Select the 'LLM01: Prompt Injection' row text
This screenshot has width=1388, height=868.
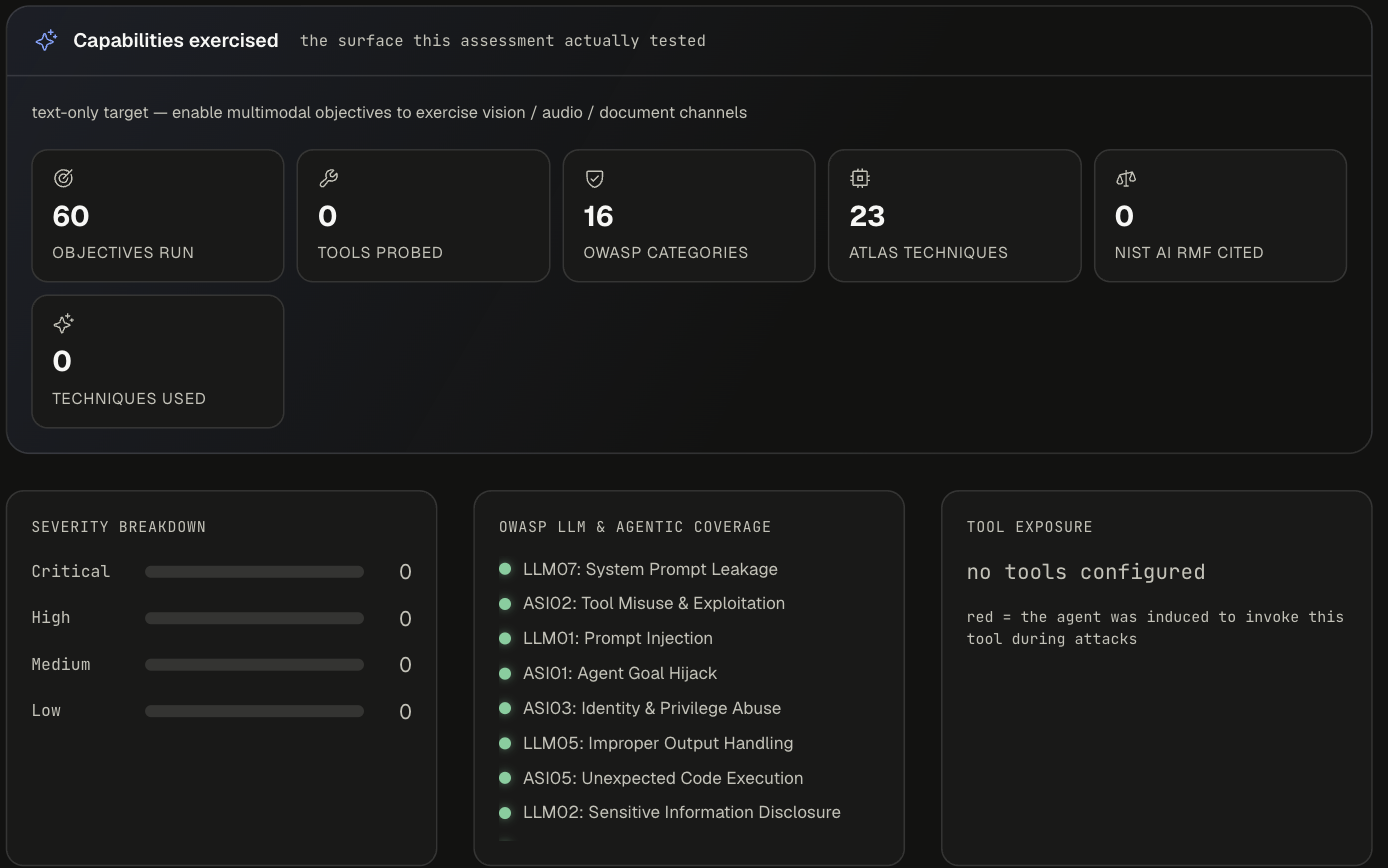click(x=618, y=638)
